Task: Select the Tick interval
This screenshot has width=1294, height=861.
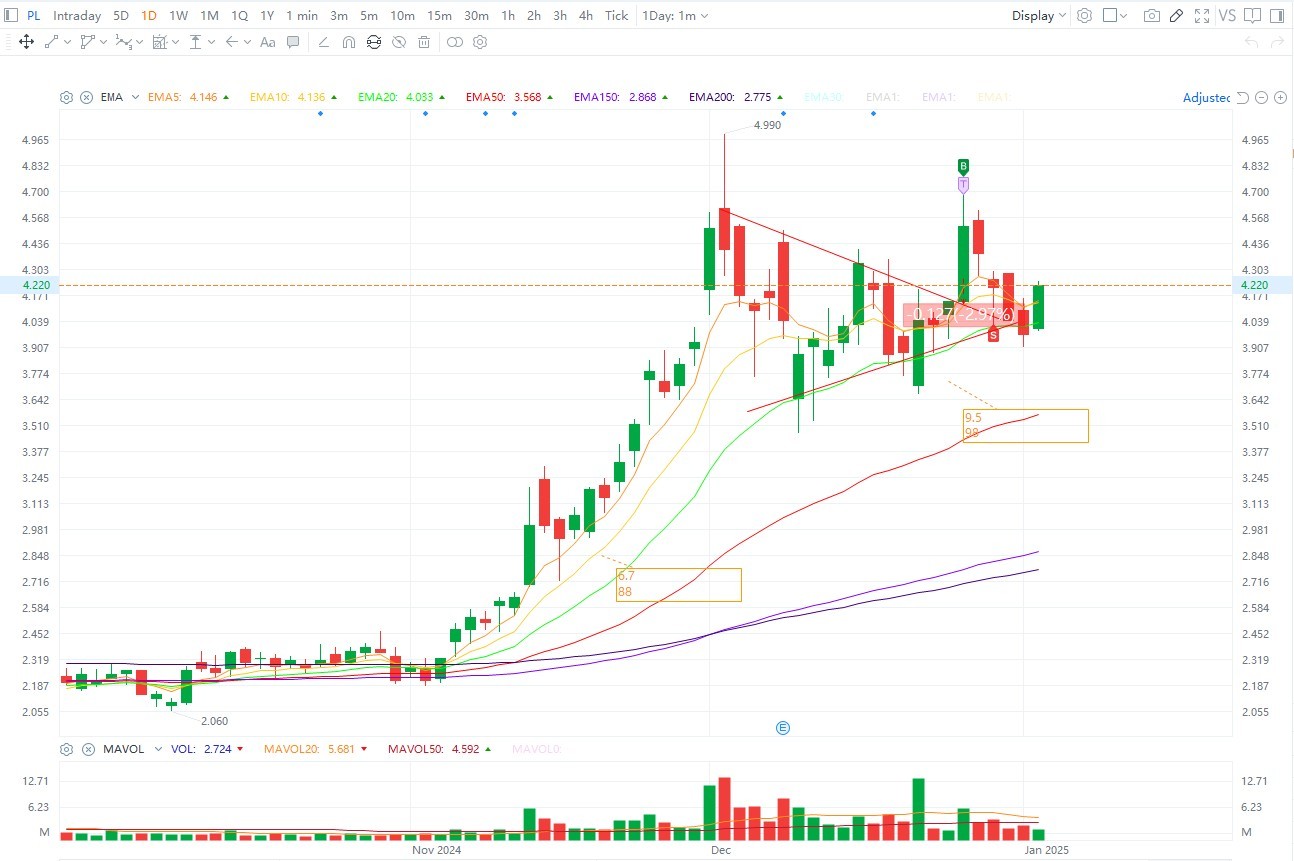Action: [x=617, y=15]
